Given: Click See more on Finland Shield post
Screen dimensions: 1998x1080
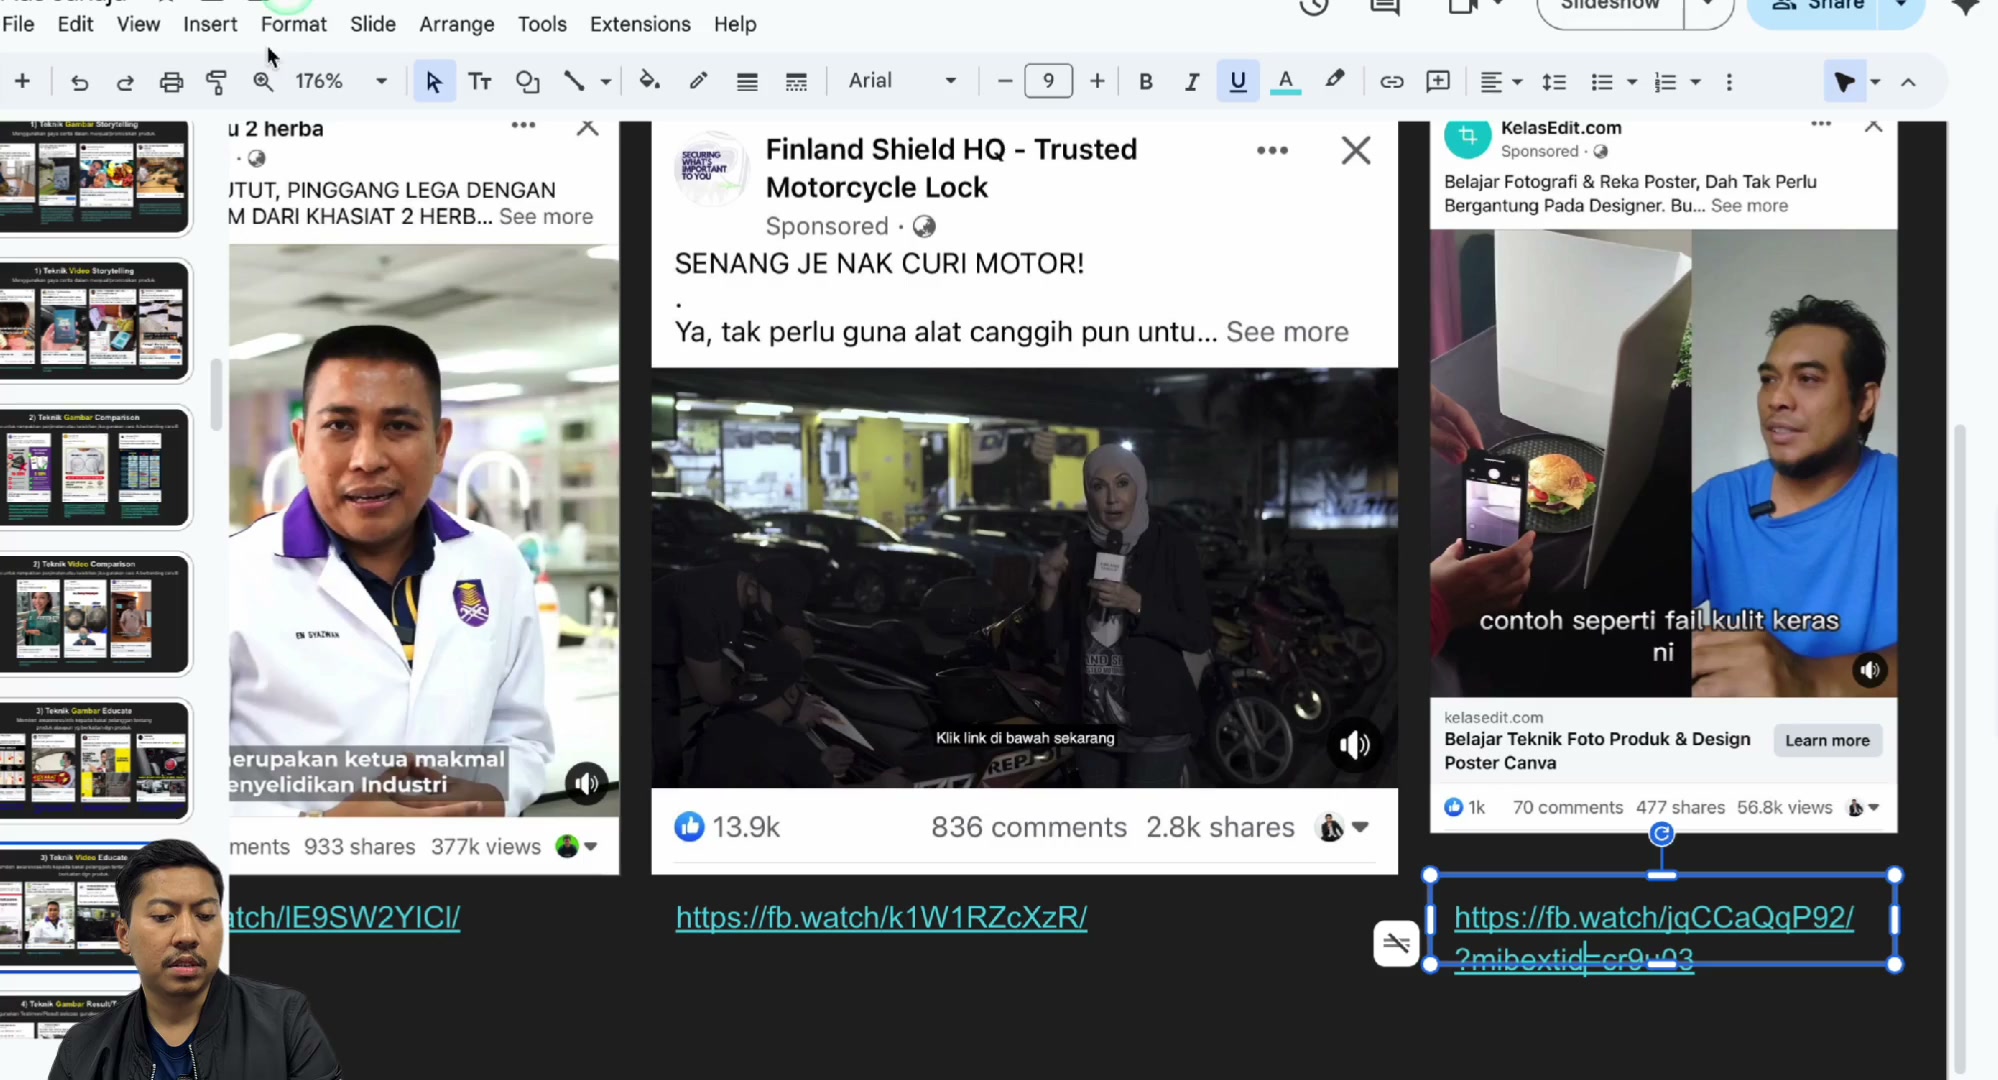Looking at the screenshot, I should pyautogui.click(x=1287, y=331).
